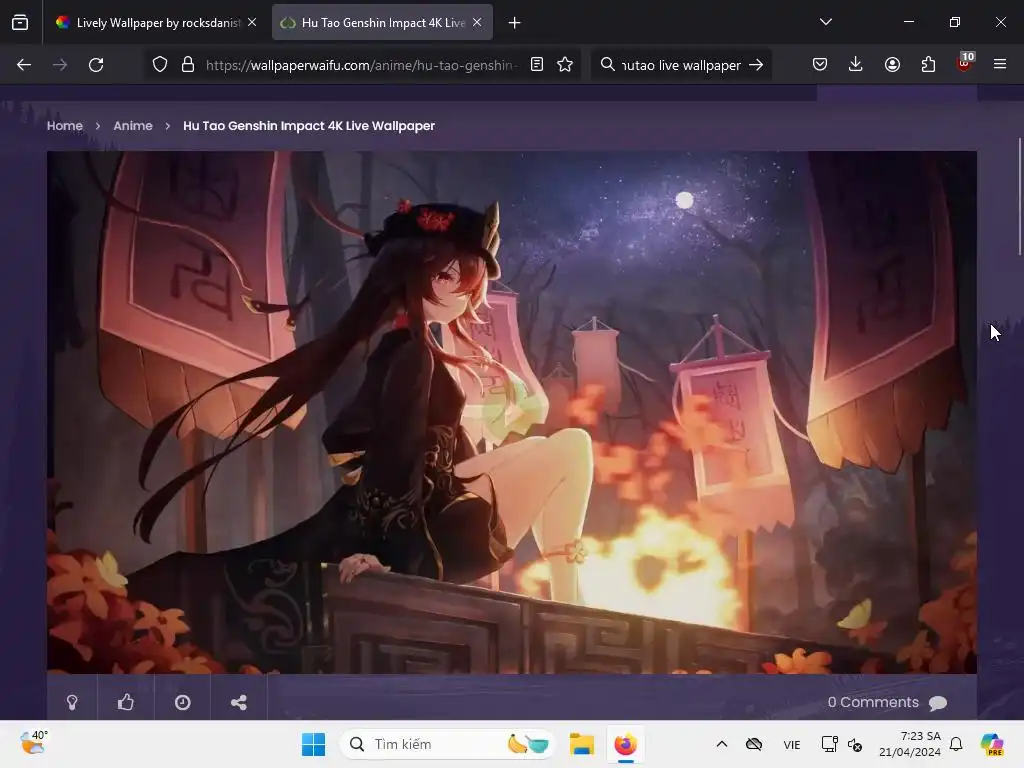Open the Firefox View tab list icon
The image size is (1024, 768).
click(x=20, y=23)
